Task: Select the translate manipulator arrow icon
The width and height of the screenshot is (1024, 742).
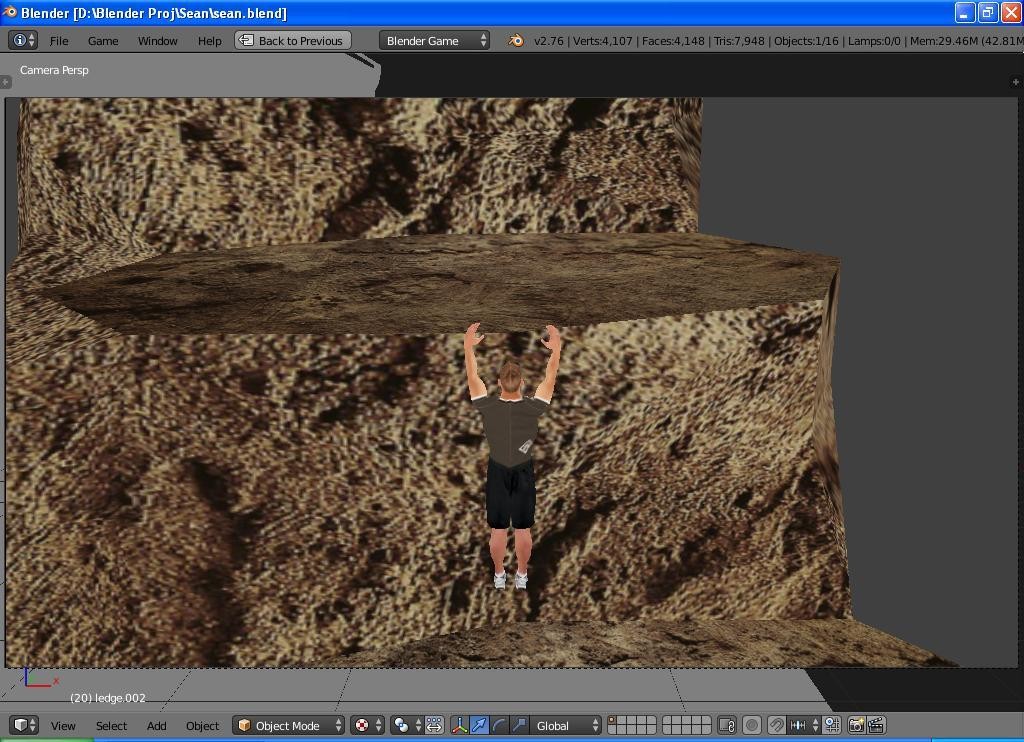Action: 476,726
